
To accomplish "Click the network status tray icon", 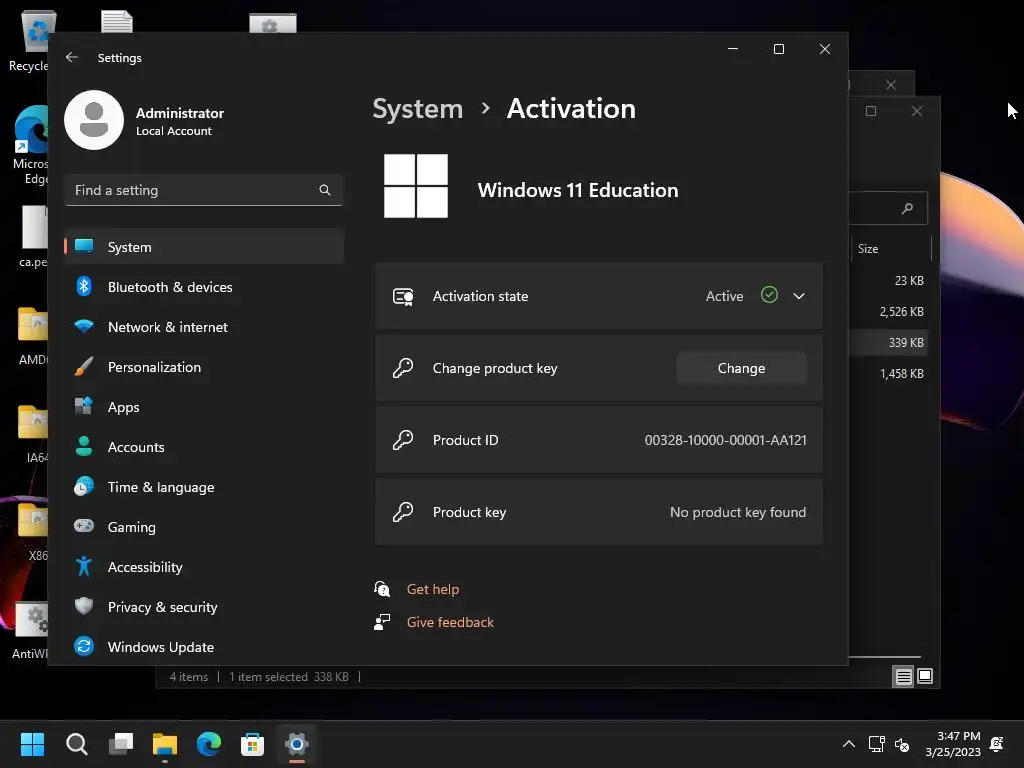I will click(876, 744).
